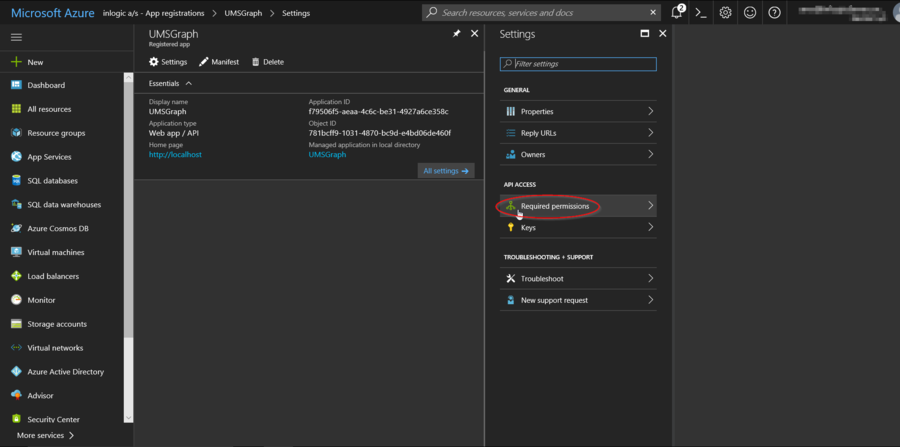The width and height of the screenshot is (900, 447).
Task: Expand More services in sidebar
Action: pyautogui.click(x=45, y=436)
